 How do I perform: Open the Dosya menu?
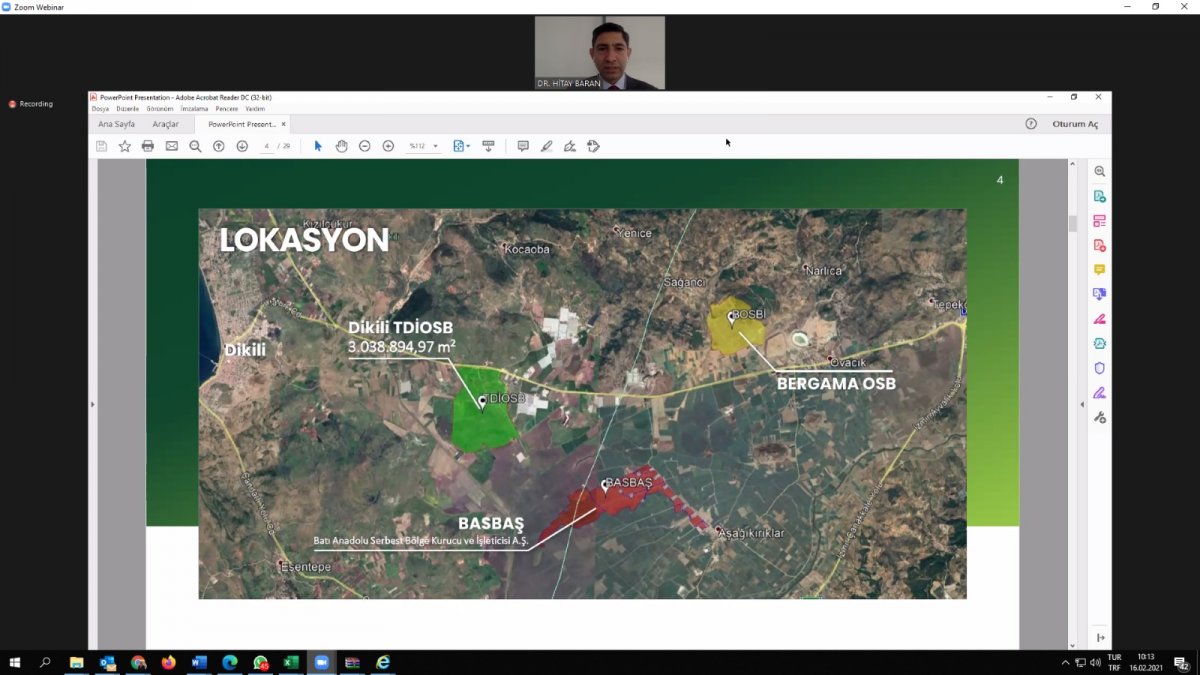(x=100, y=108)
